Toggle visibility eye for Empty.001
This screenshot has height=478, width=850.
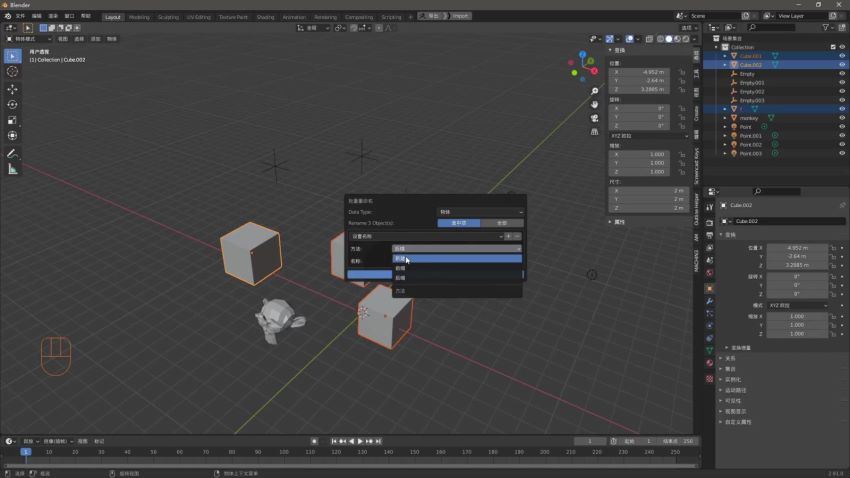[x=842, y=82]
